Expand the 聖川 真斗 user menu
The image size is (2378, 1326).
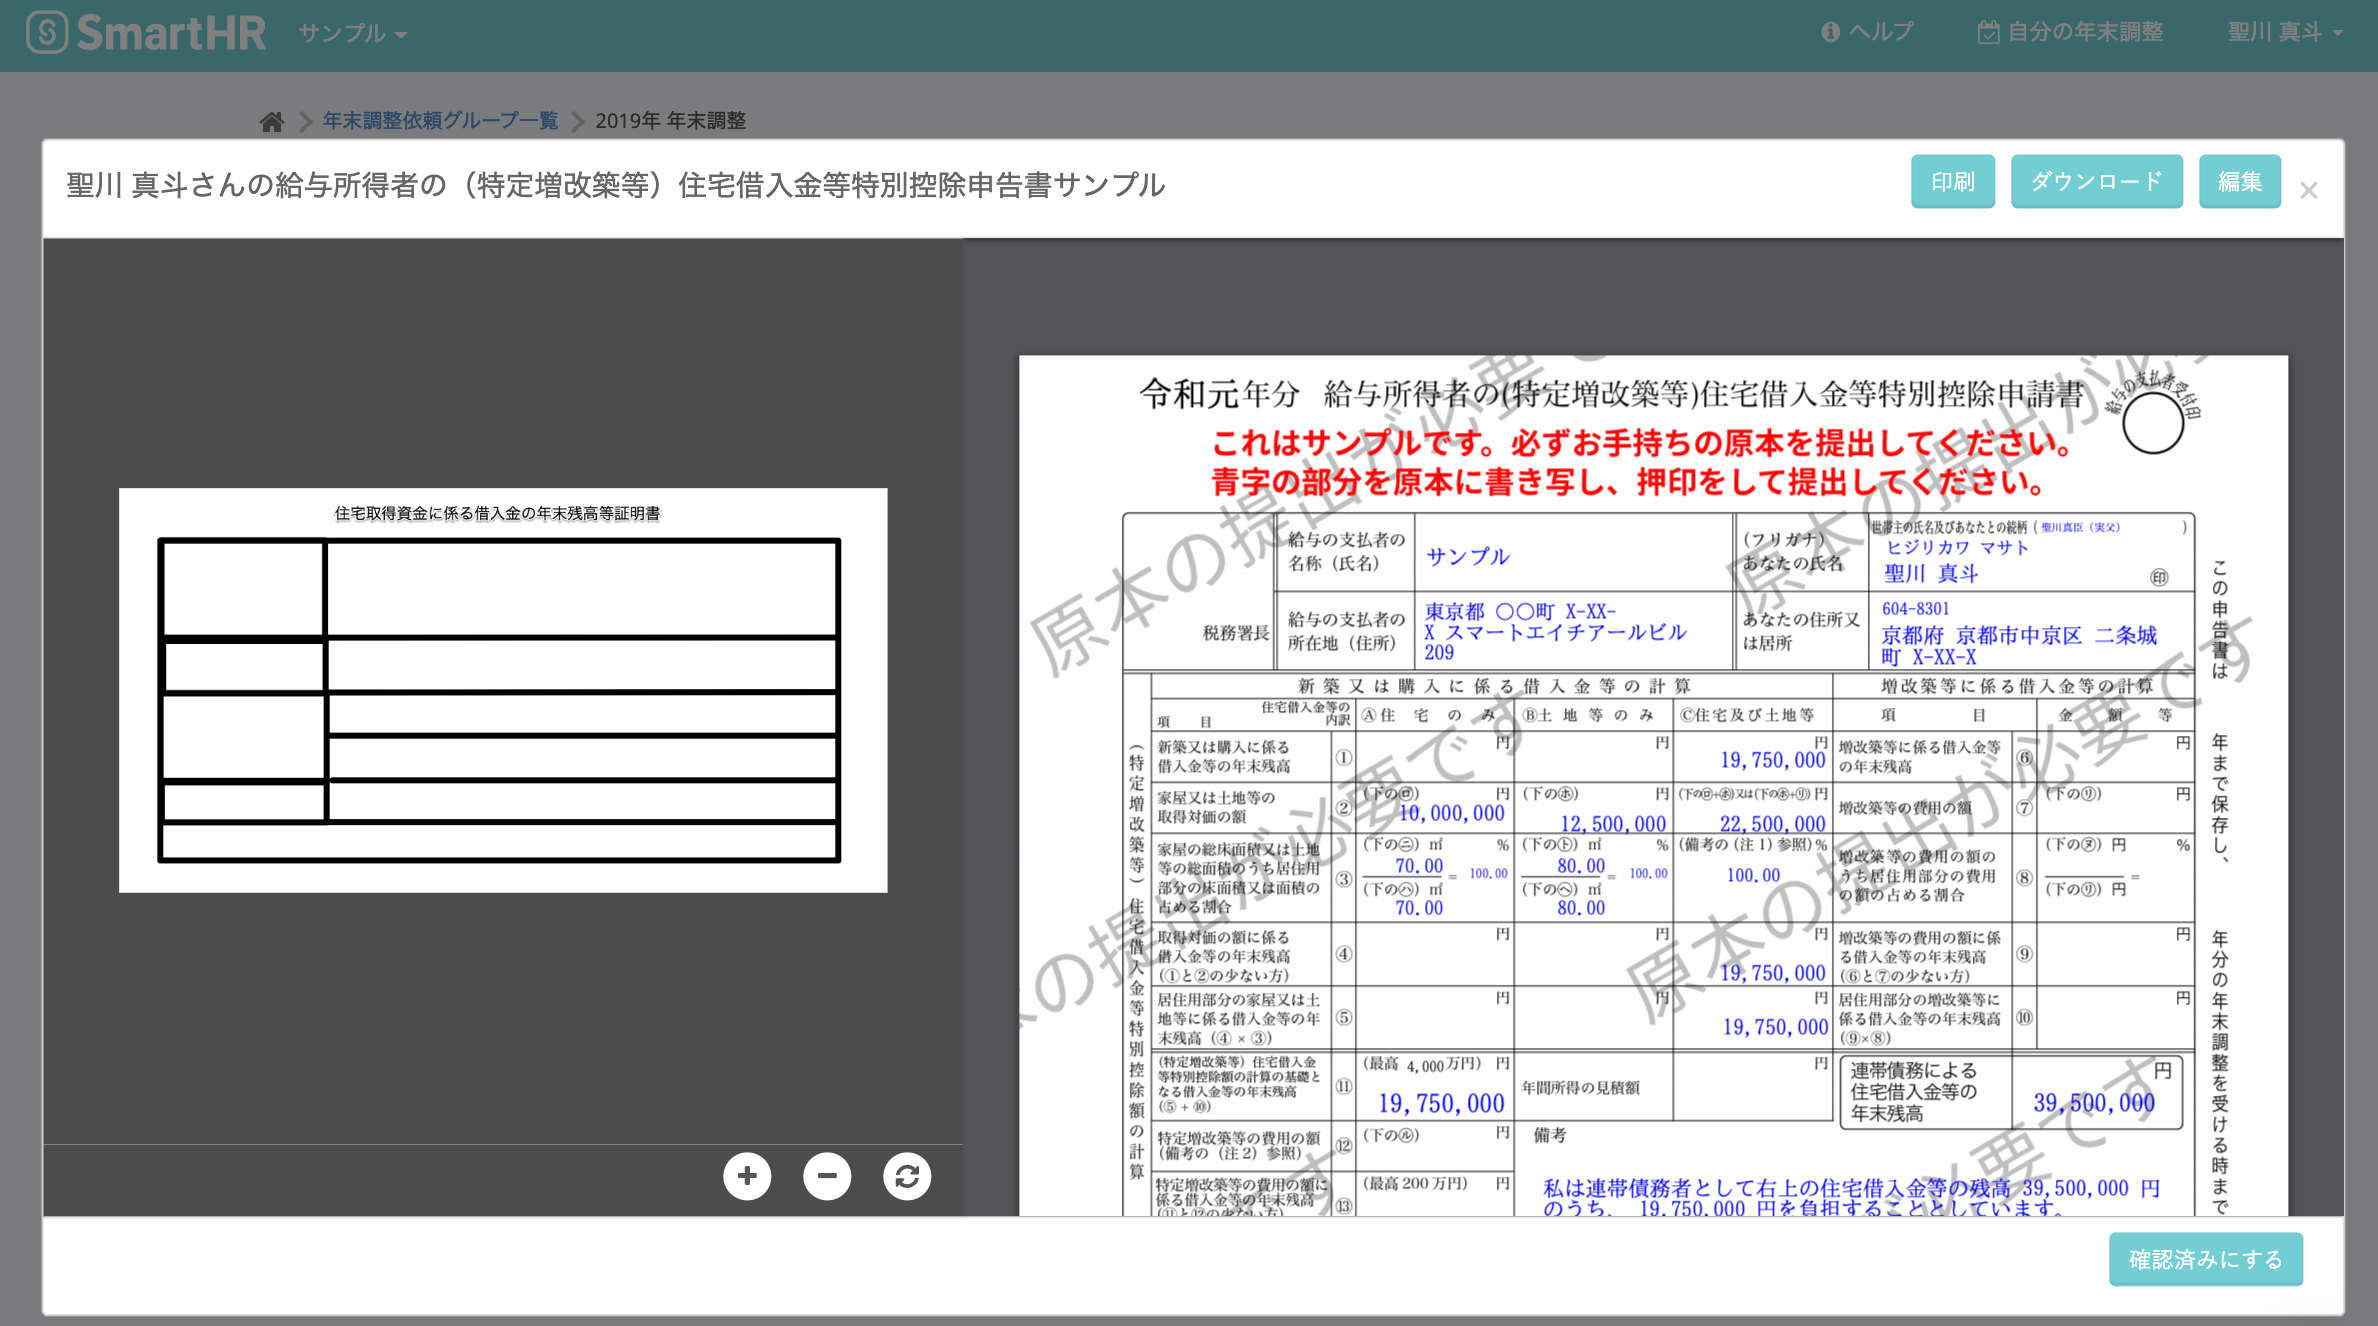(2285, 32)
